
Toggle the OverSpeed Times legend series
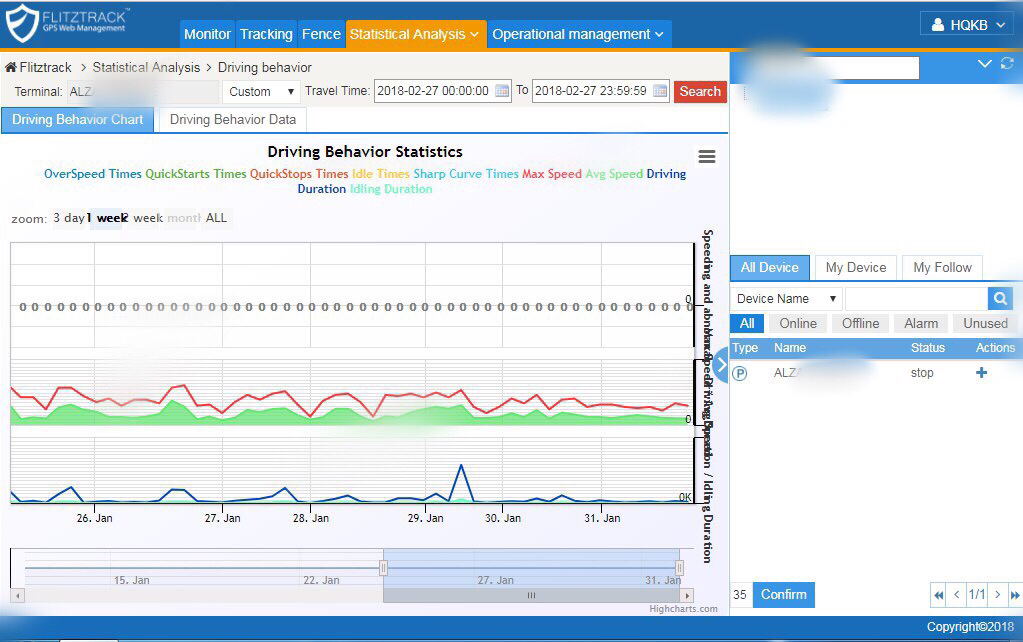pos(93,174)
